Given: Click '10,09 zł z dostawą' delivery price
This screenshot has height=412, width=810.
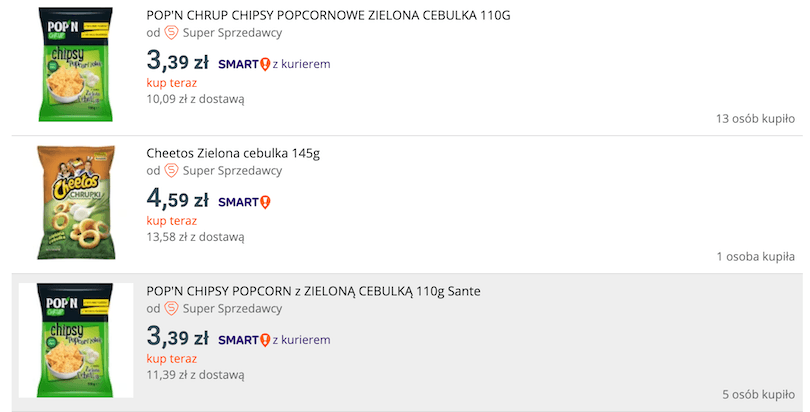Looking at the screenshot, I should (x=195, y=99).
